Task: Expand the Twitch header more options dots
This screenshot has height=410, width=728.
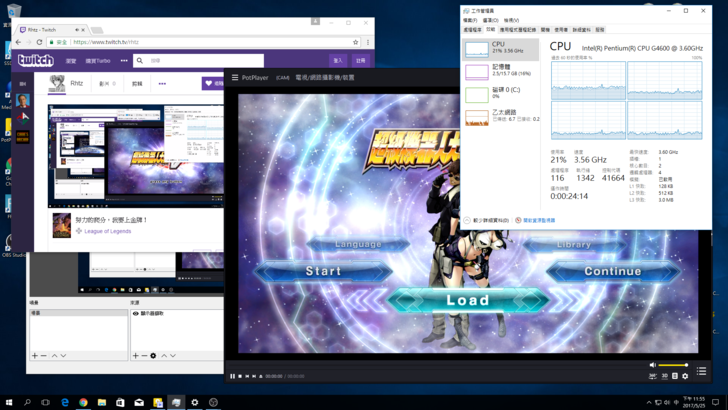Action: point(124,61)
